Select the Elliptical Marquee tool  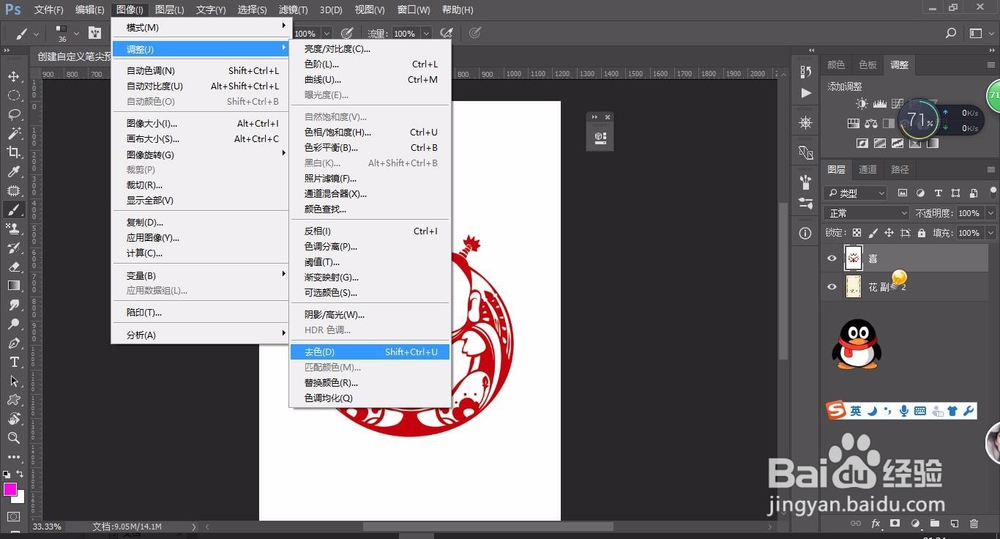click(13, 96)
